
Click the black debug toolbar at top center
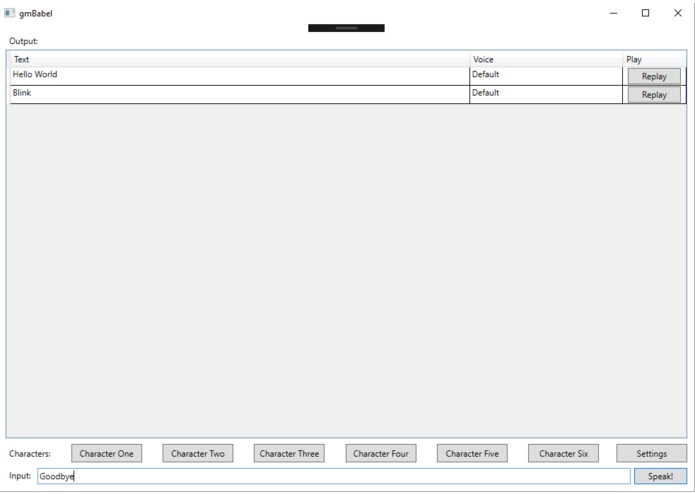click(346, 28)
